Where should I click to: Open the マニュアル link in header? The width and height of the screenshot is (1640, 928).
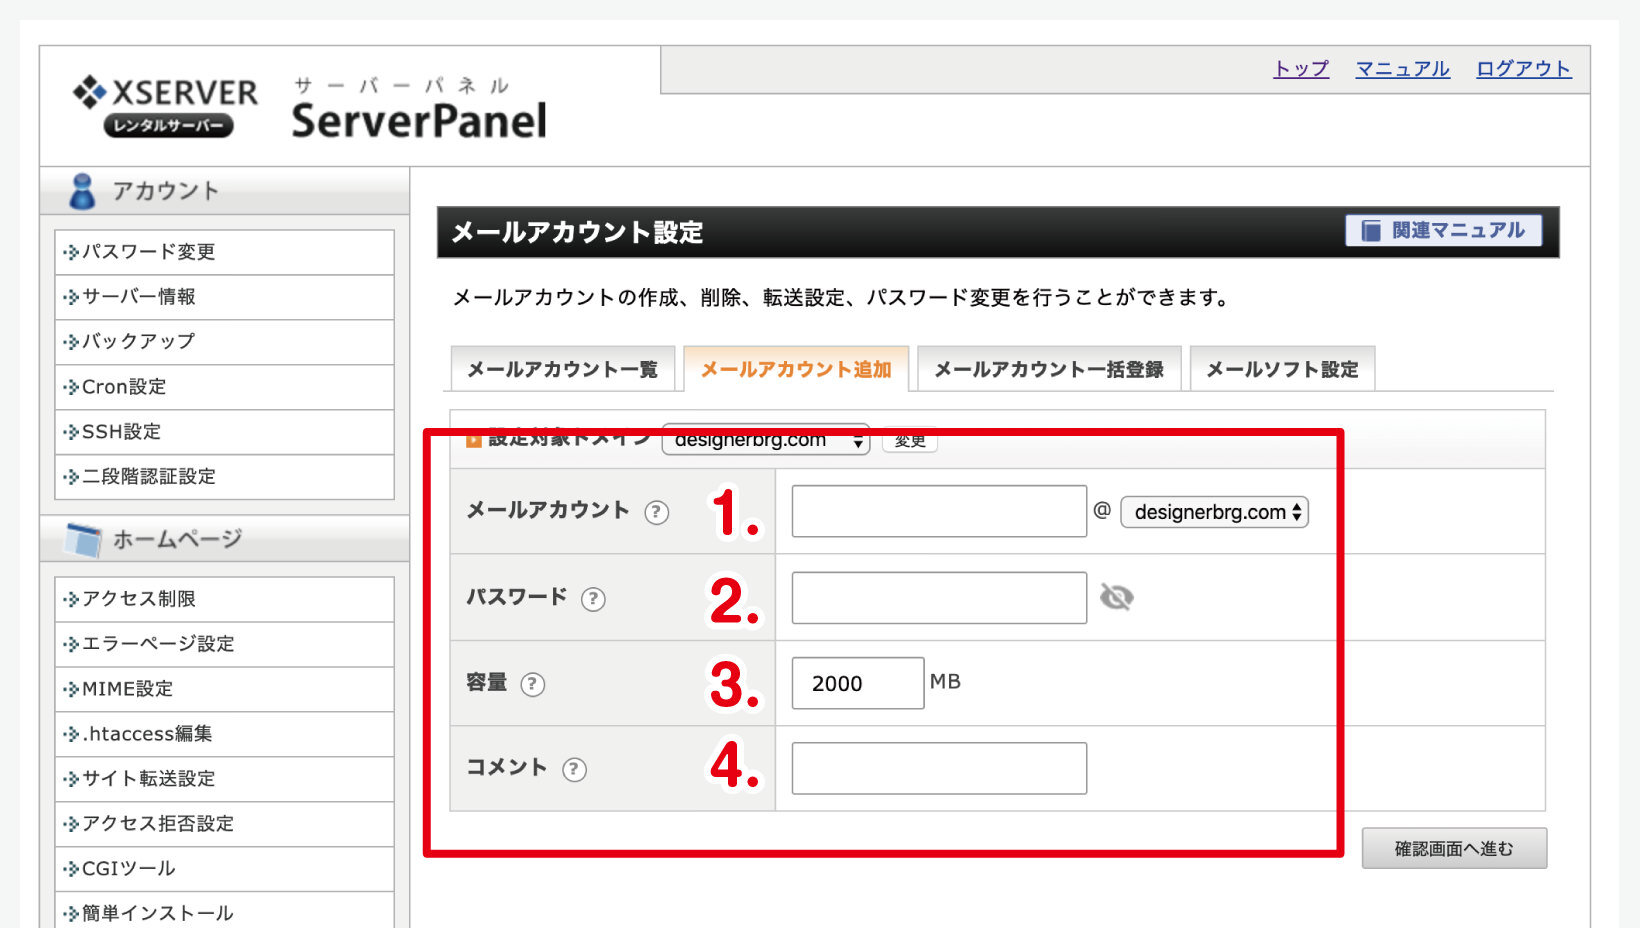tap(1402, 69)
